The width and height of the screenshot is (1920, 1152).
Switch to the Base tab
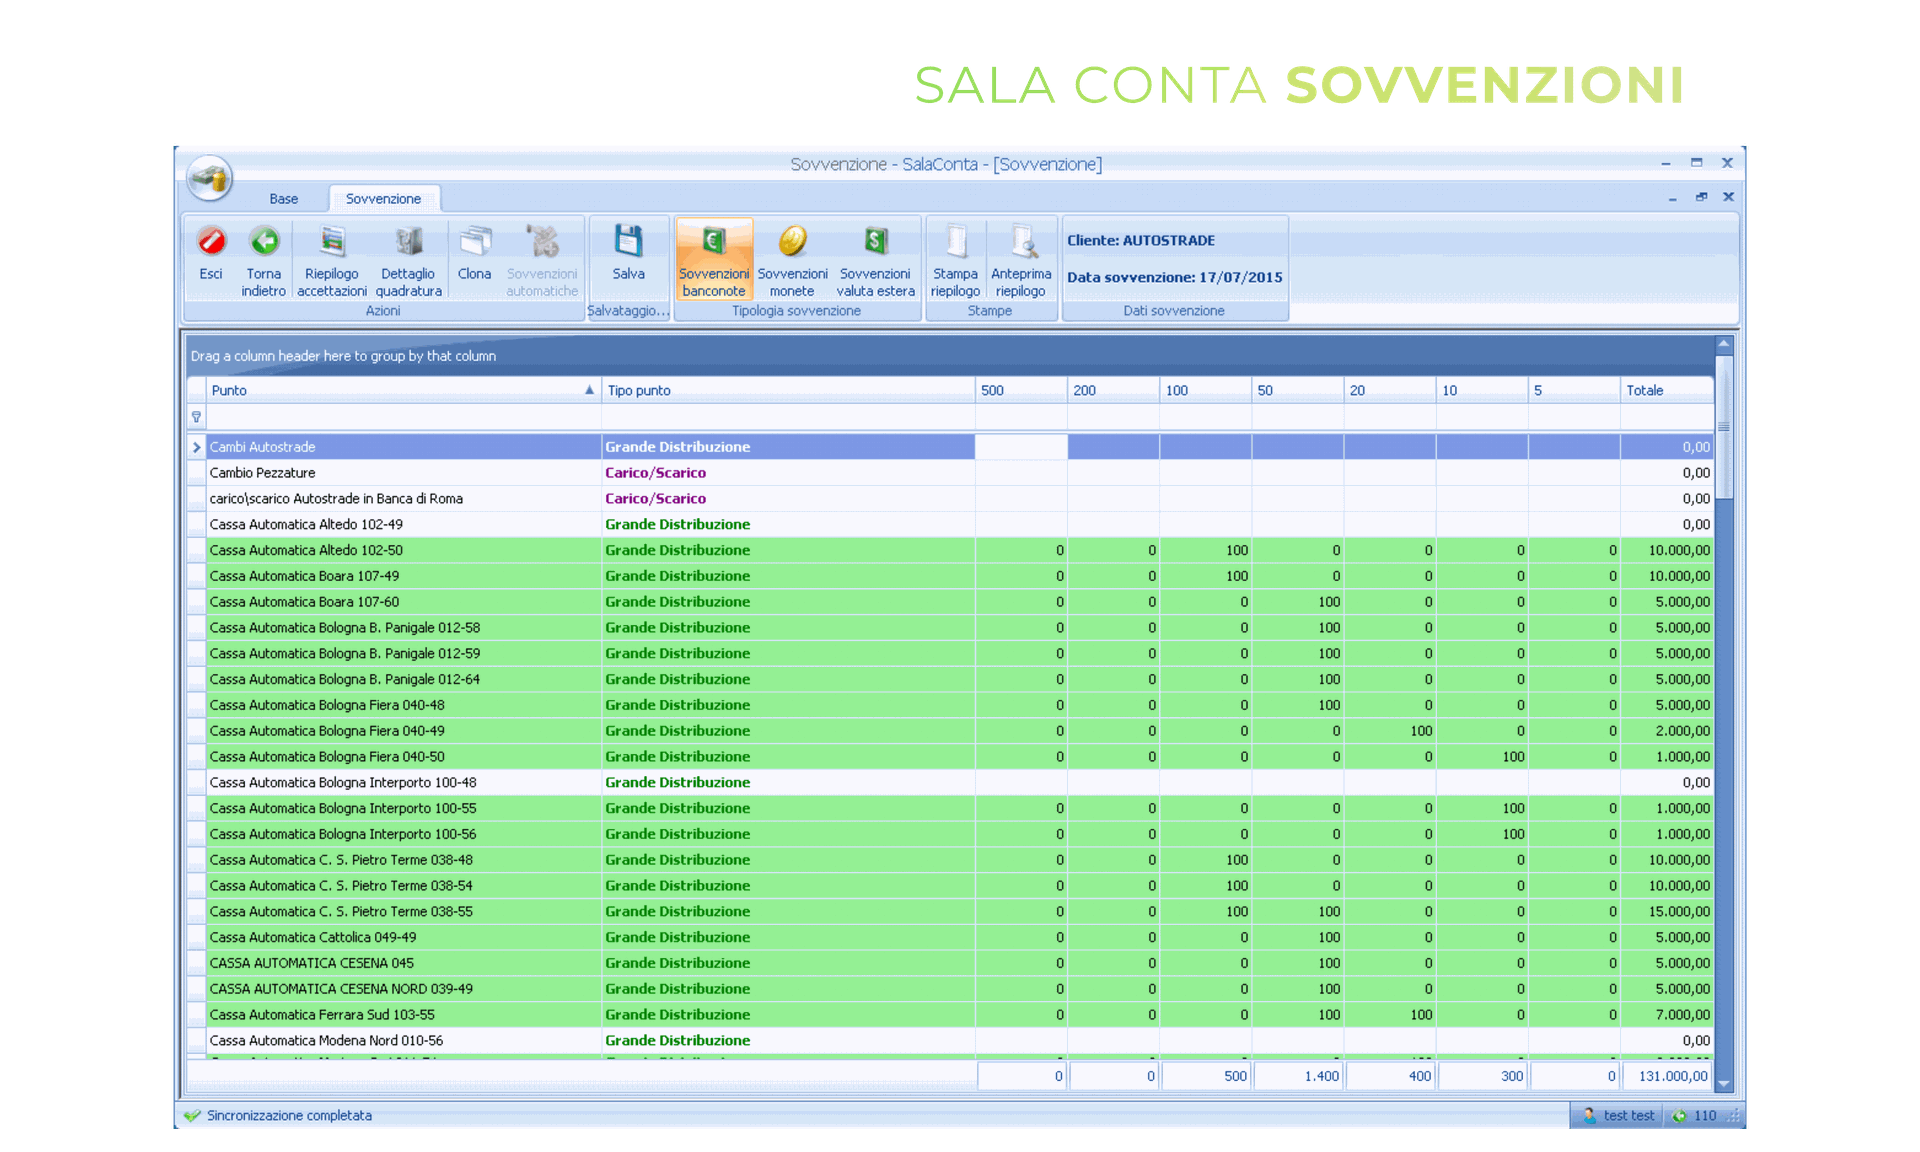pyautogui.click(x=283, y=199)
